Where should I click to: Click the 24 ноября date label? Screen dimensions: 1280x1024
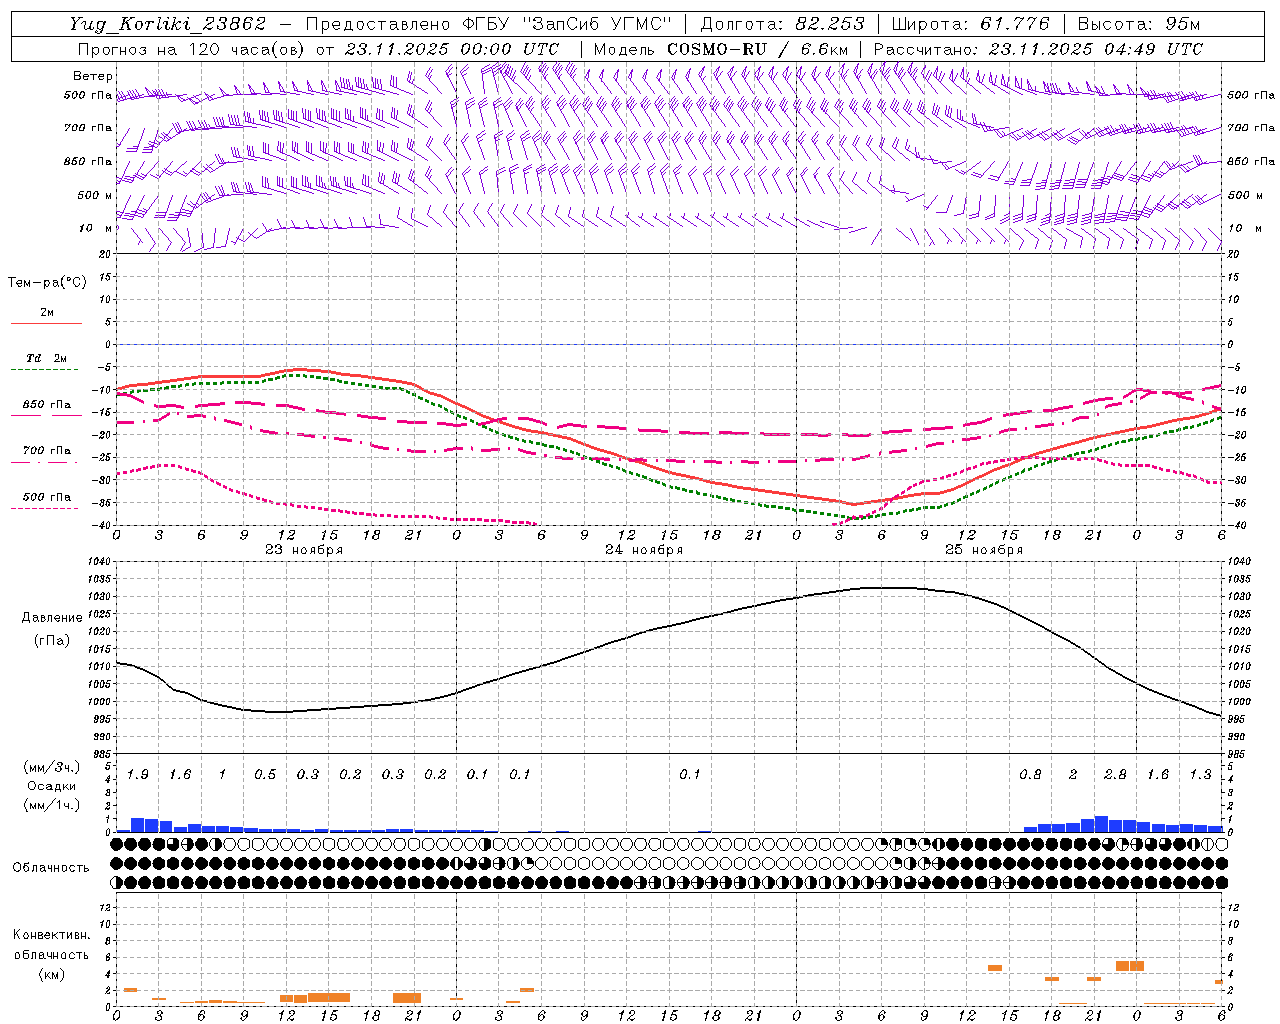tap(644, 550)
